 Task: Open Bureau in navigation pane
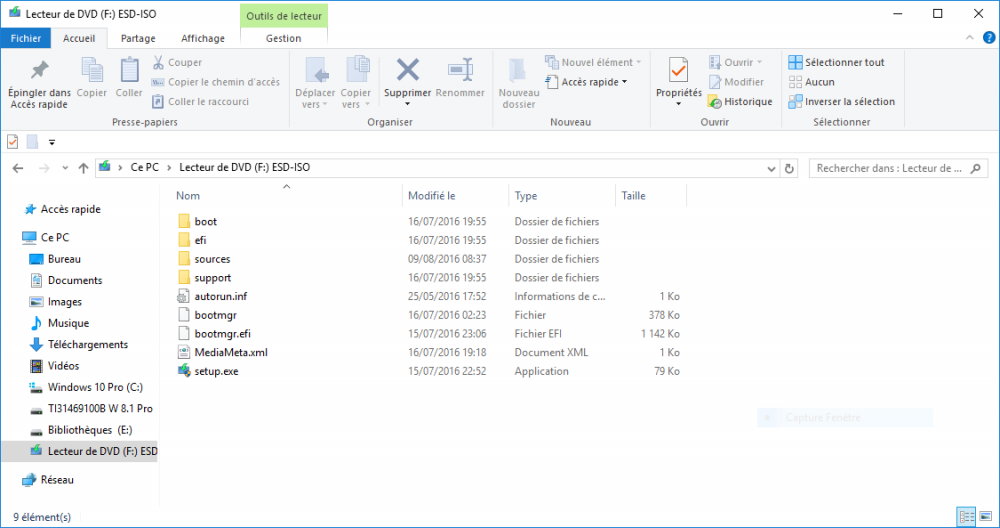64,259
